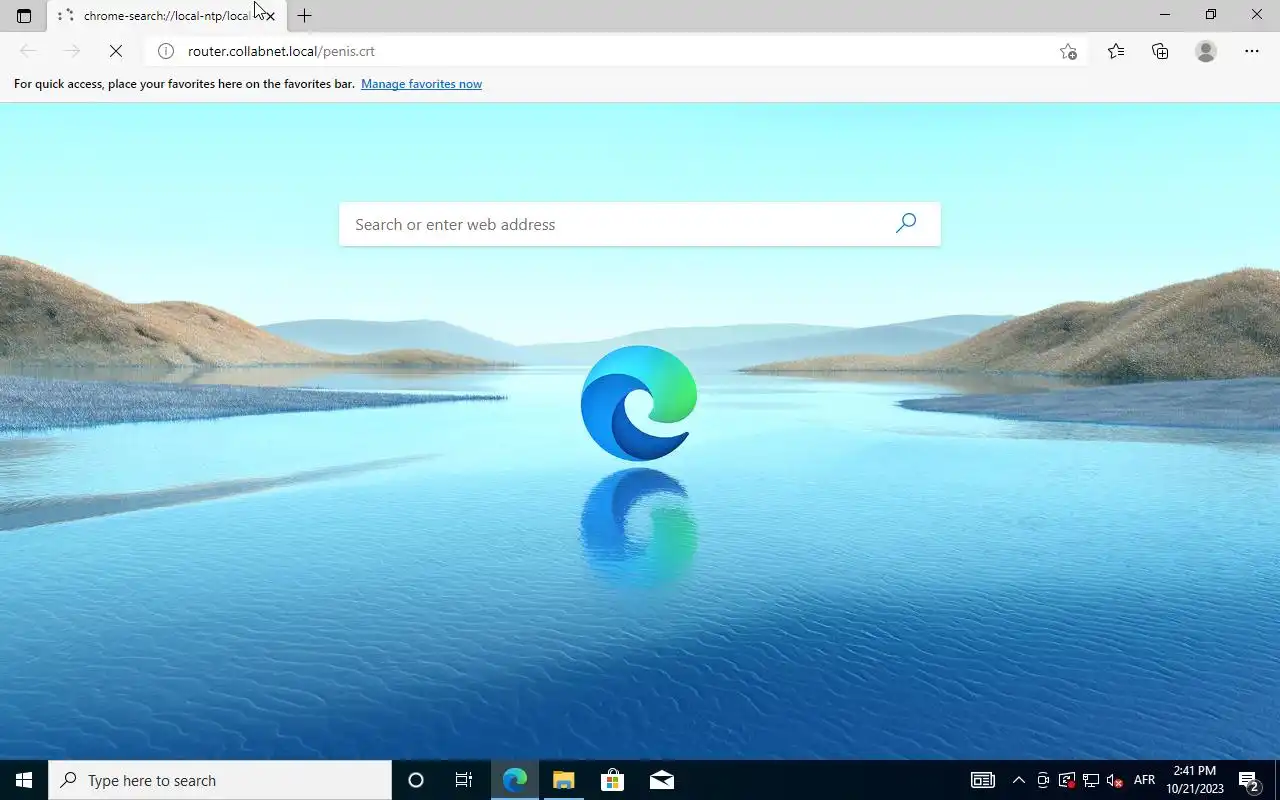This screenshot has width=1280, height=800.
Task: Open the Favorites list
Action: coord(1116,51)
